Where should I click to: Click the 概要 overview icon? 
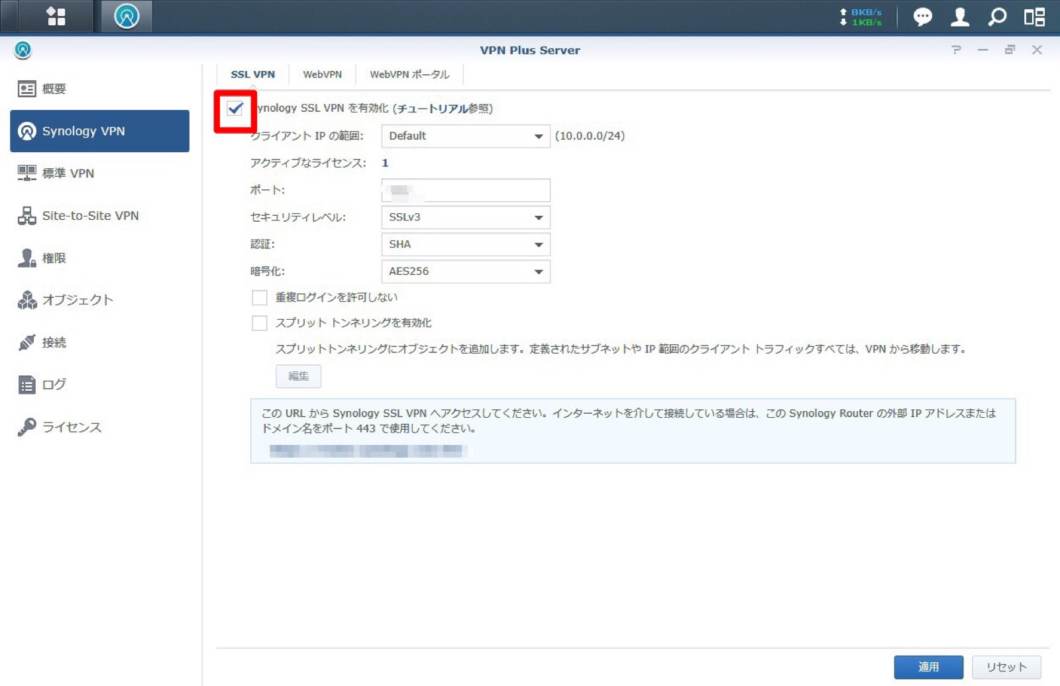point(26,89)
